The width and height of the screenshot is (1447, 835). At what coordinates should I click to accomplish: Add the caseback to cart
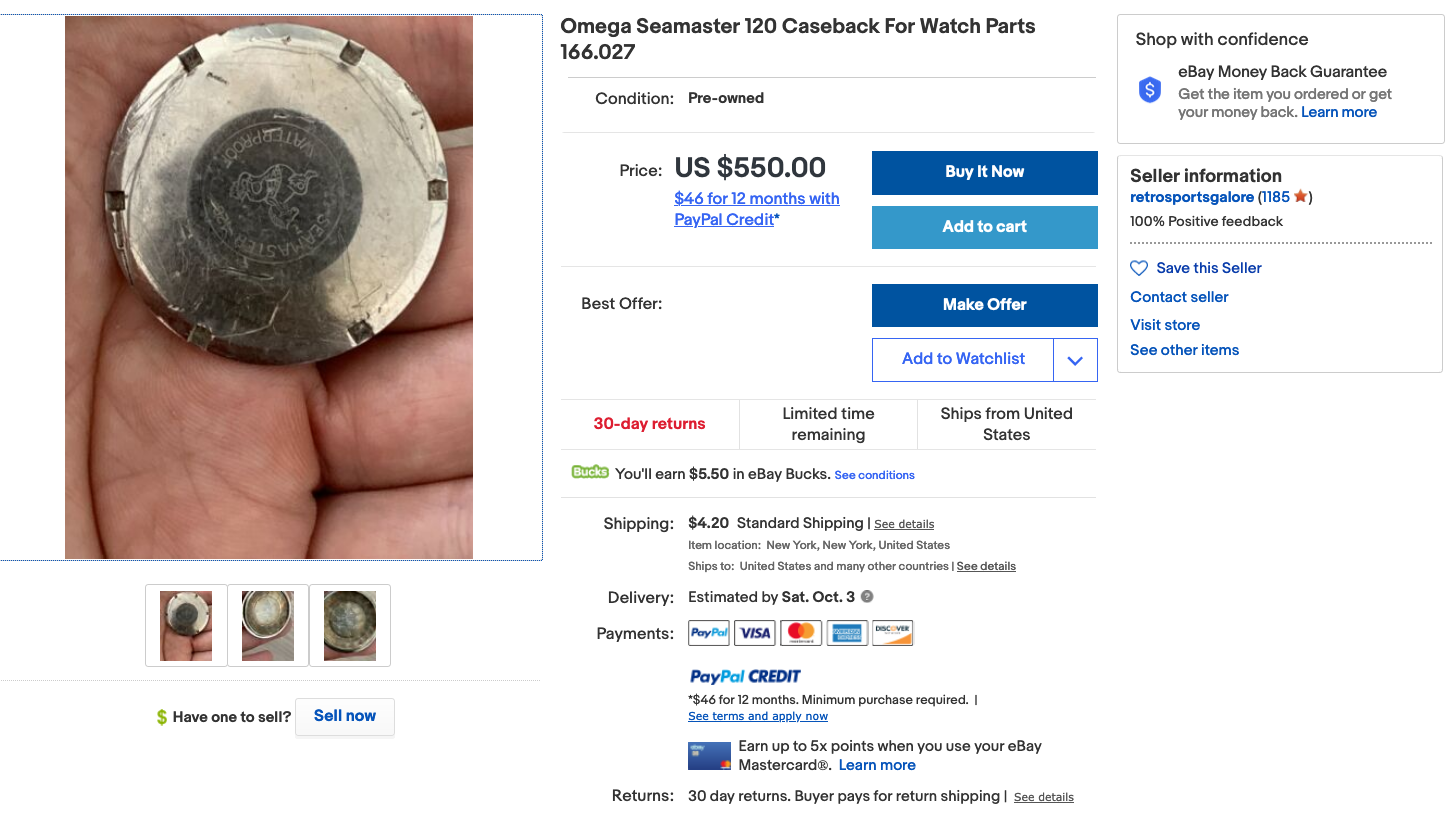click(x=984, y=227)
